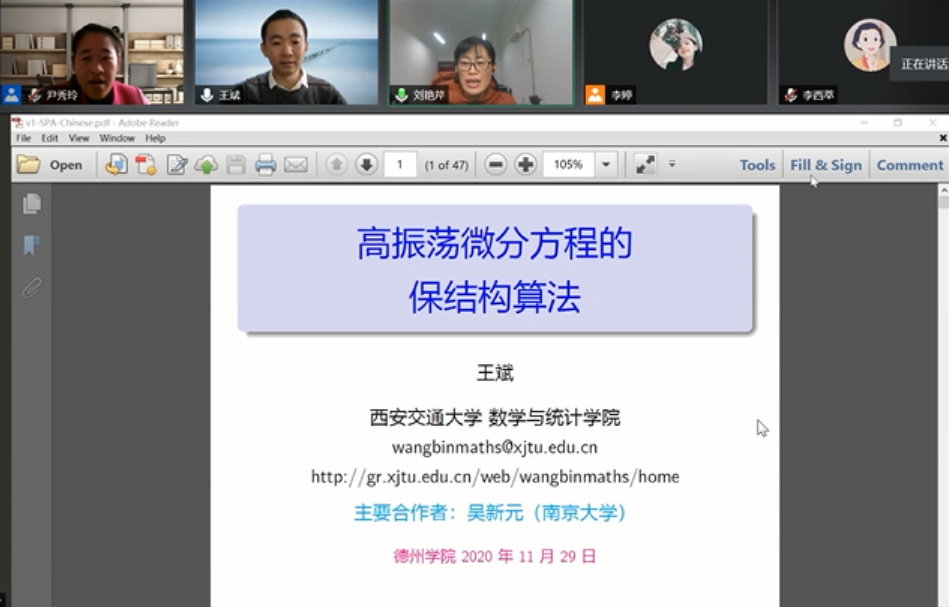Open the Fill & Sign pane
The height and width of the screenshot is (607, 949).
825,165
